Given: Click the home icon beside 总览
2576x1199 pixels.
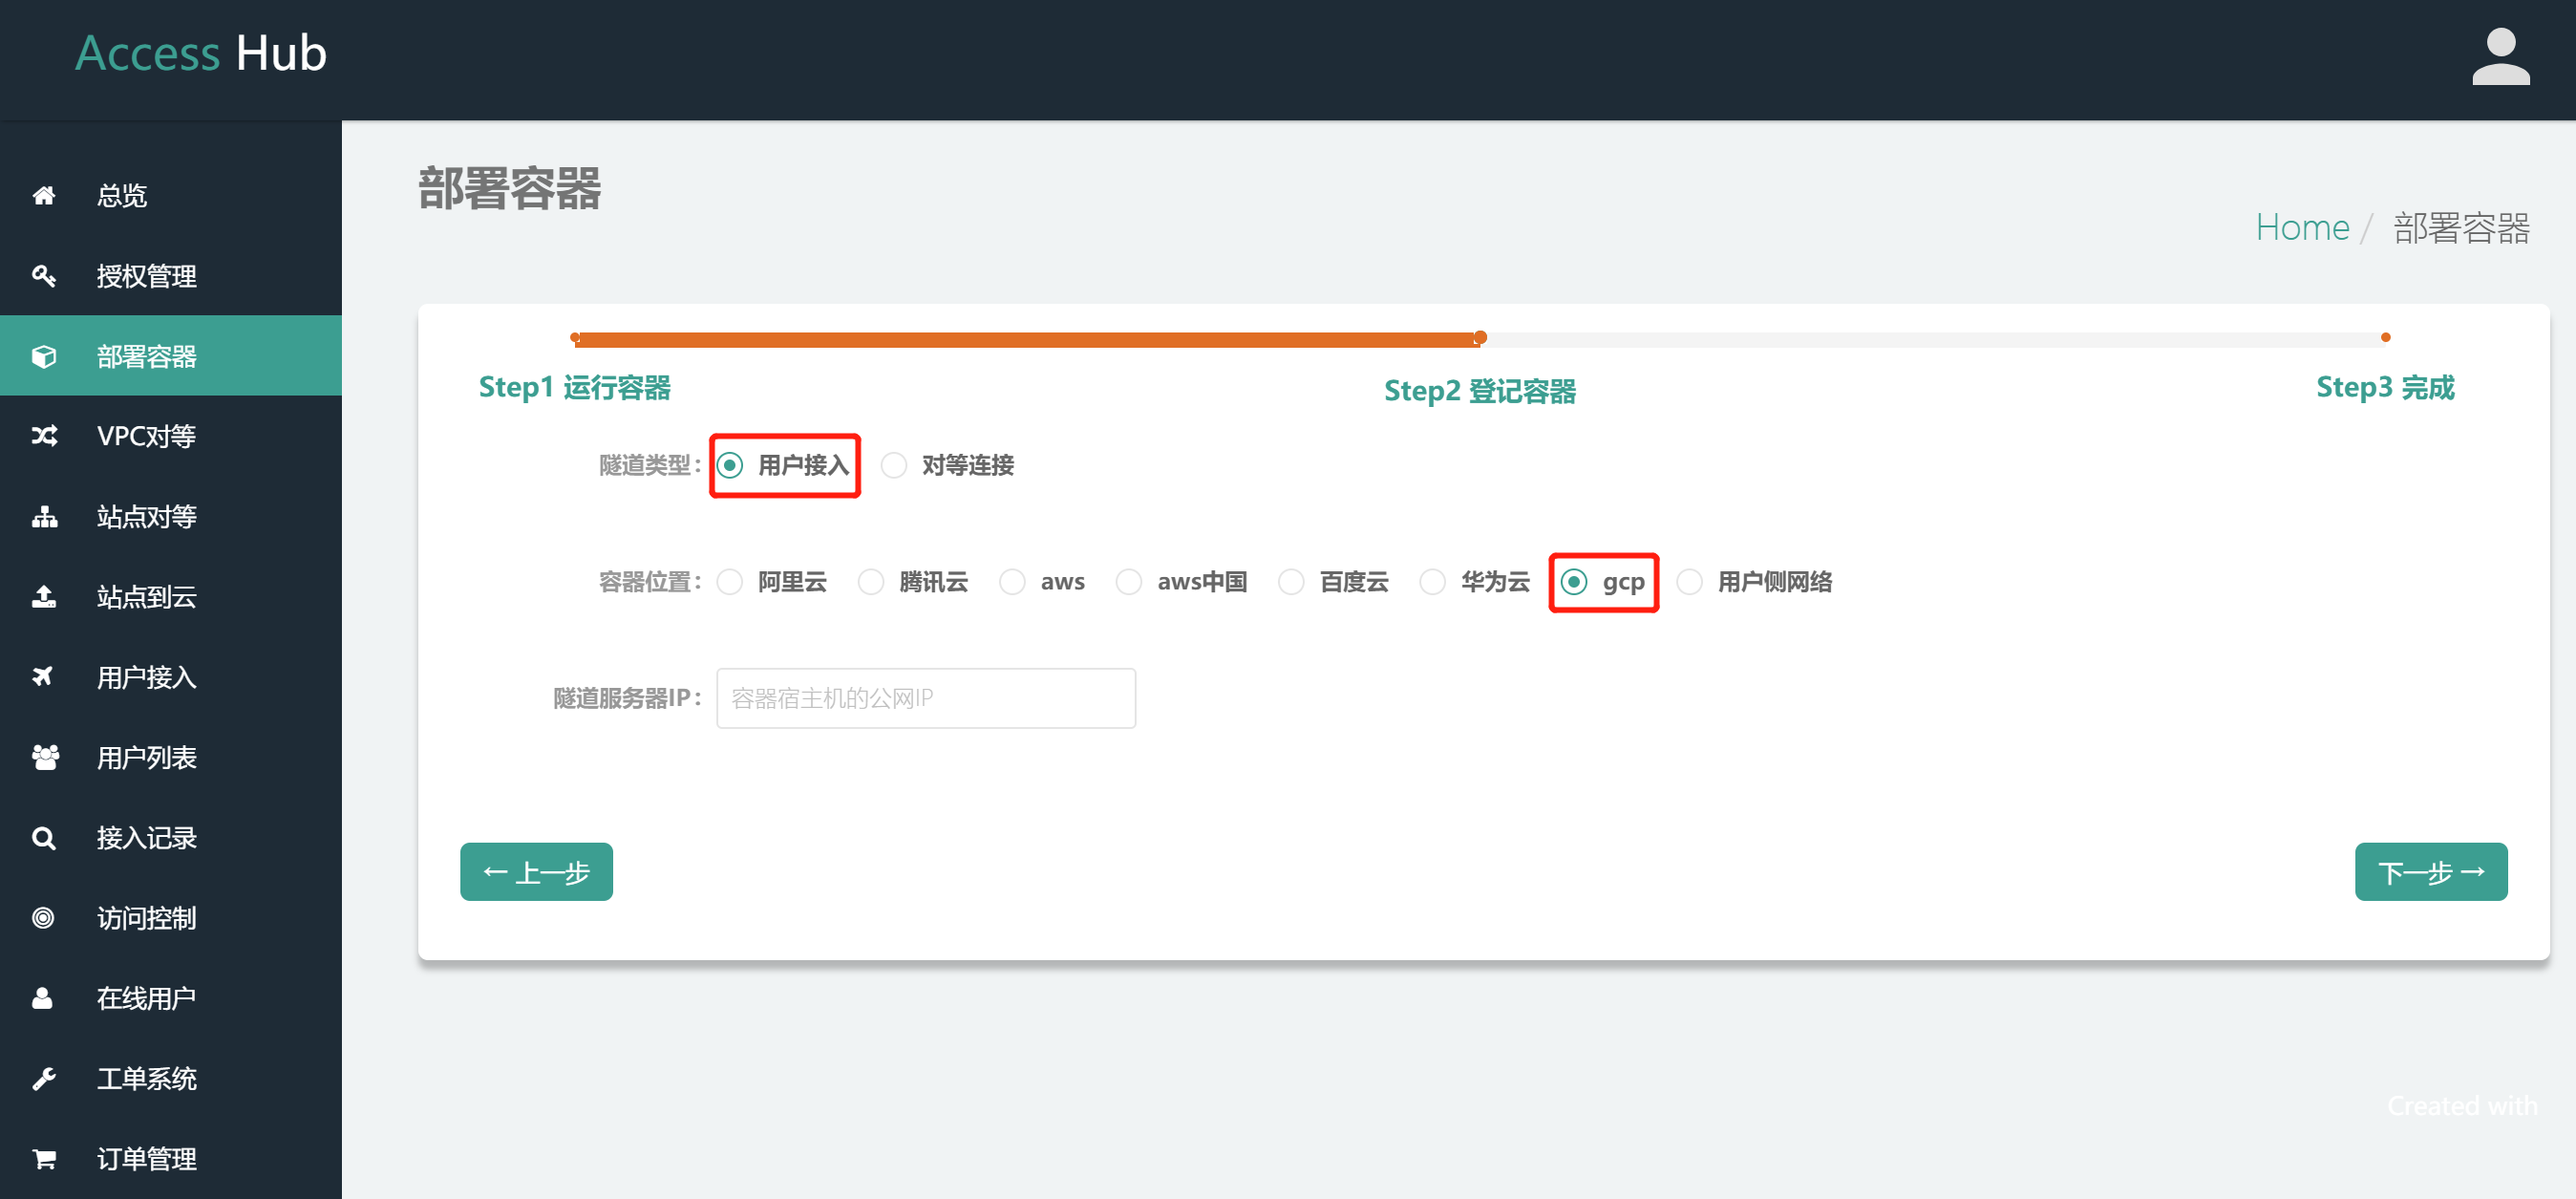Looking at the screenshot, I should click(44, 195).
